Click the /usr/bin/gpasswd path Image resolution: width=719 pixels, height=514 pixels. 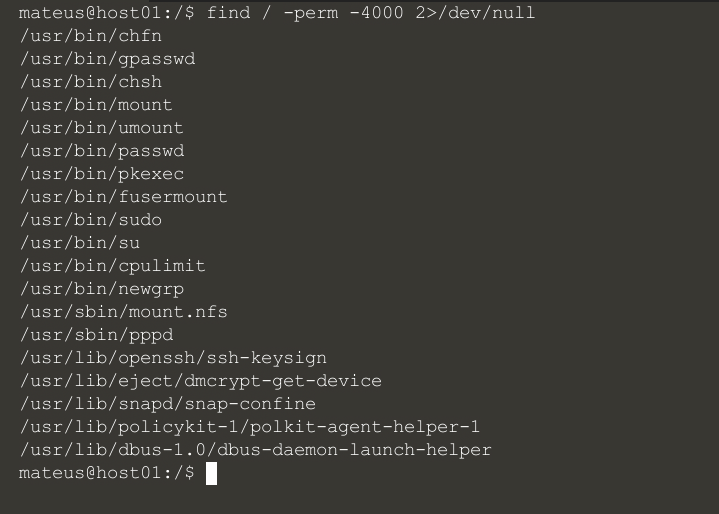click(x=107, y=59)
